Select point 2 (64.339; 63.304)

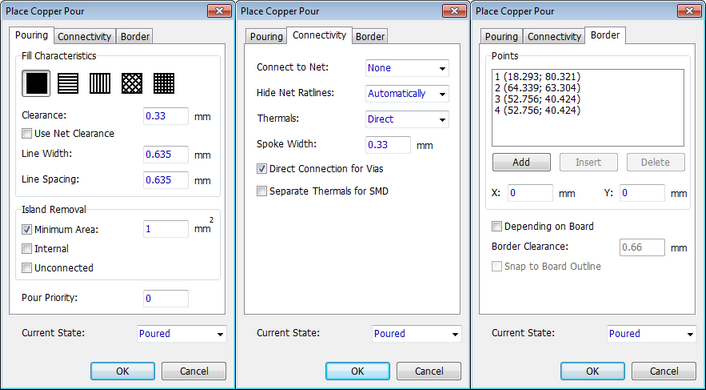click(538, 88)
